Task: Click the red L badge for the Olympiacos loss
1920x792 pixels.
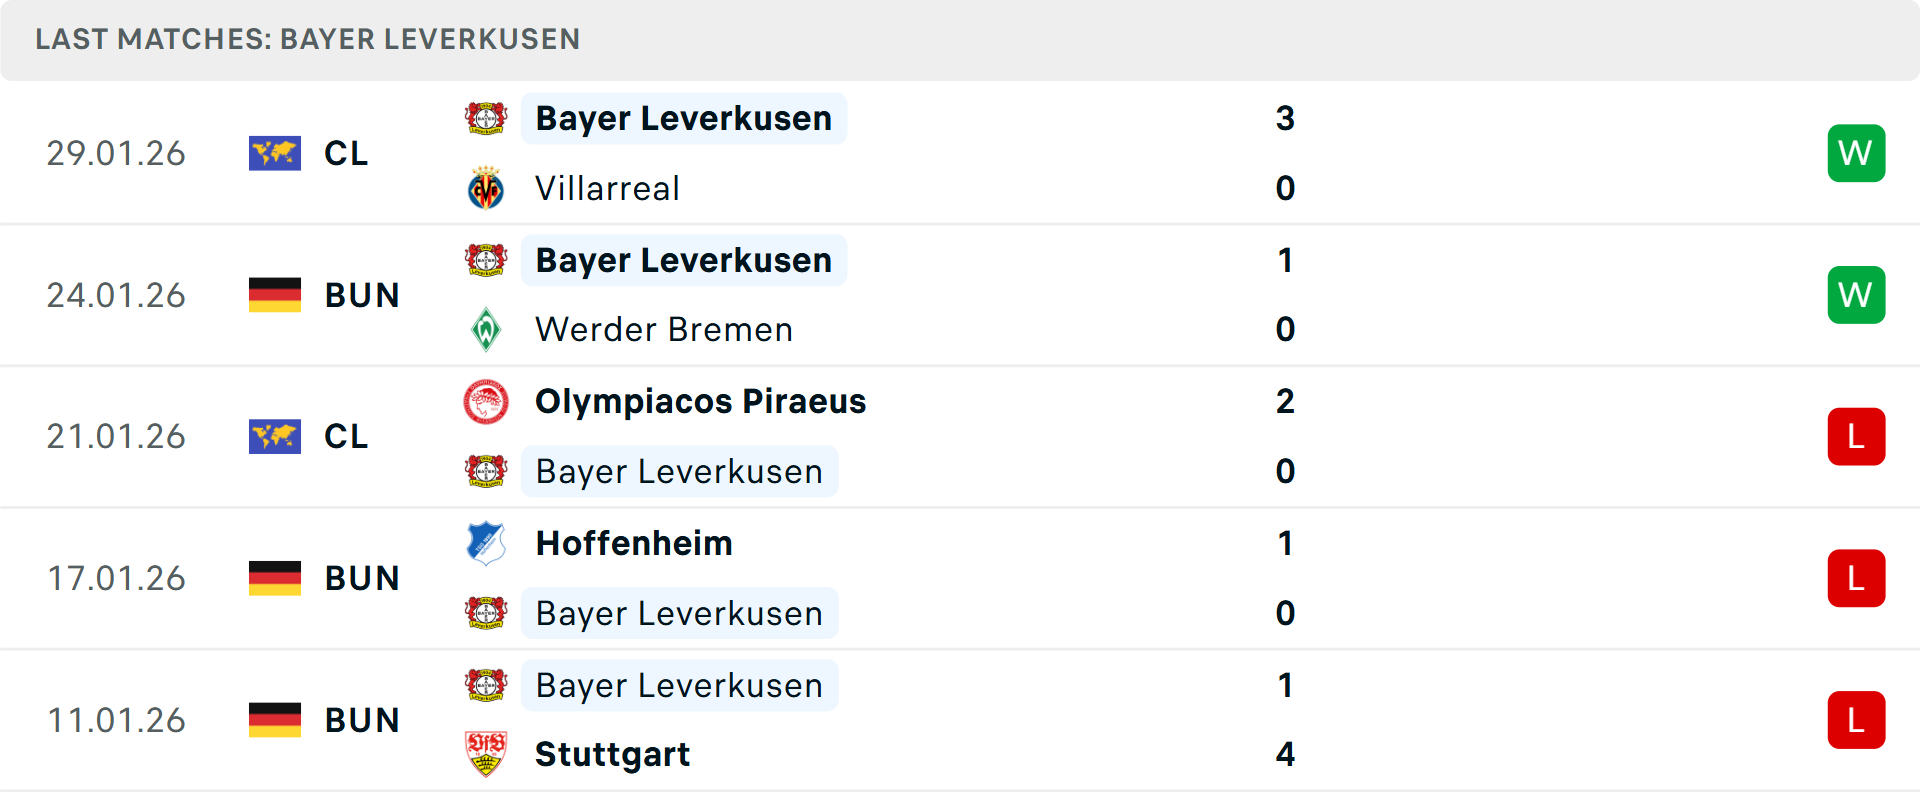Action: click(1856, 436)
